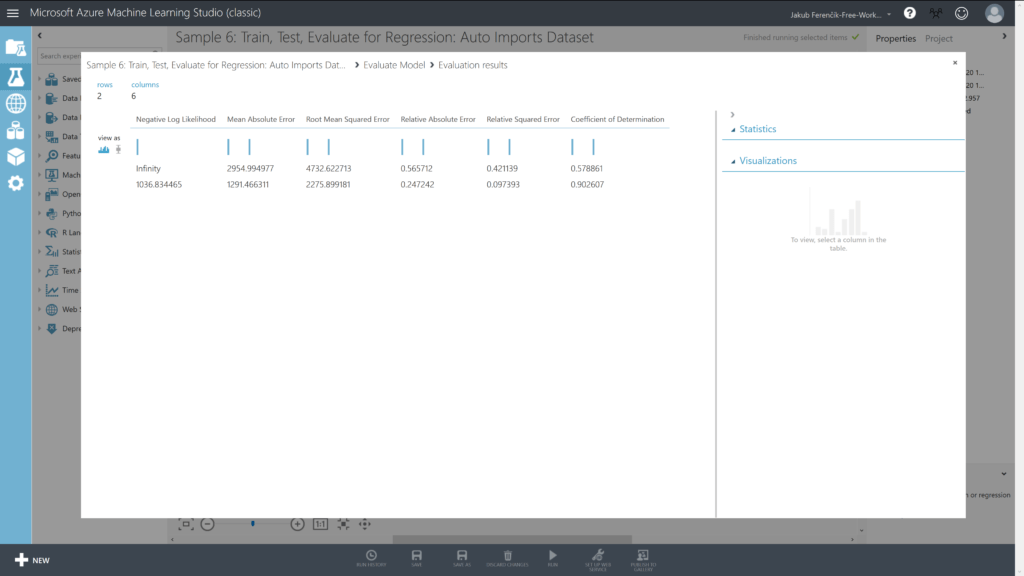Click the Help question mark icon
The width and height of the screenshot is (1024, 576).
click(x=909, y=13)
